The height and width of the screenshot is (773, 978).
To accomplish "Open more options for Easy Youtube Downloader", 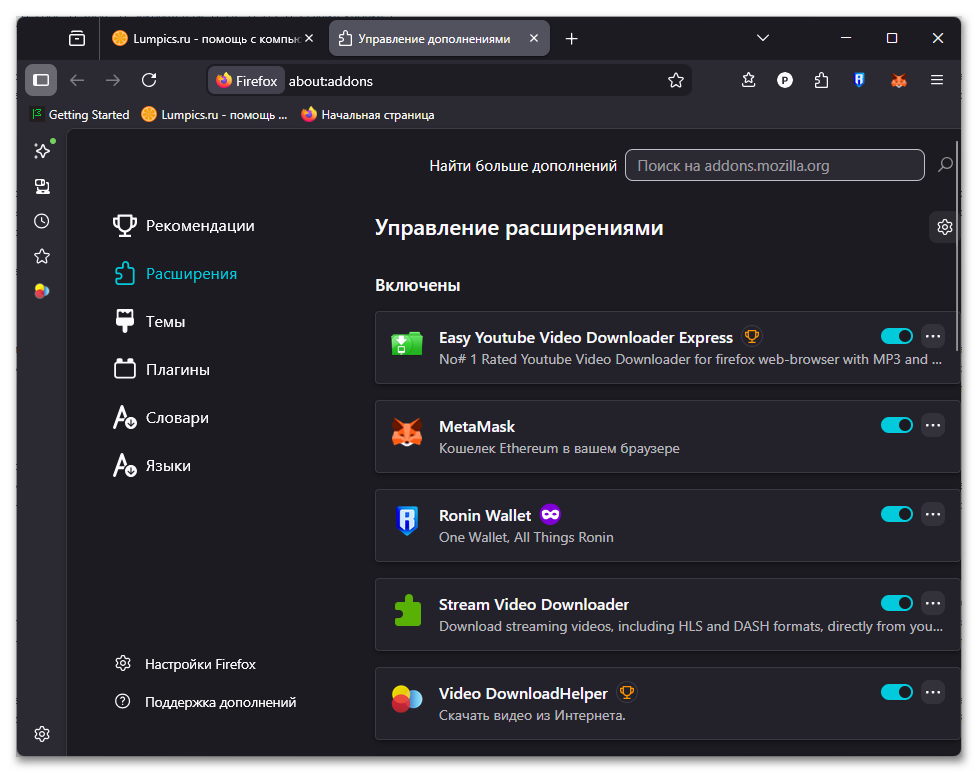I will pyautogui.click(x=933, y=337).
